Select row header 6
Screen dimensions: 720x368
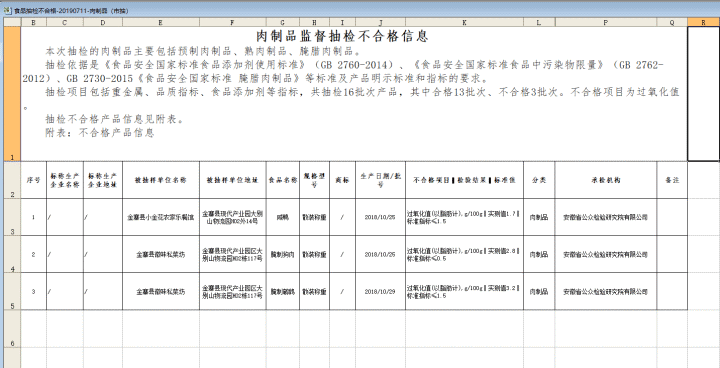(x=12, y=329)
